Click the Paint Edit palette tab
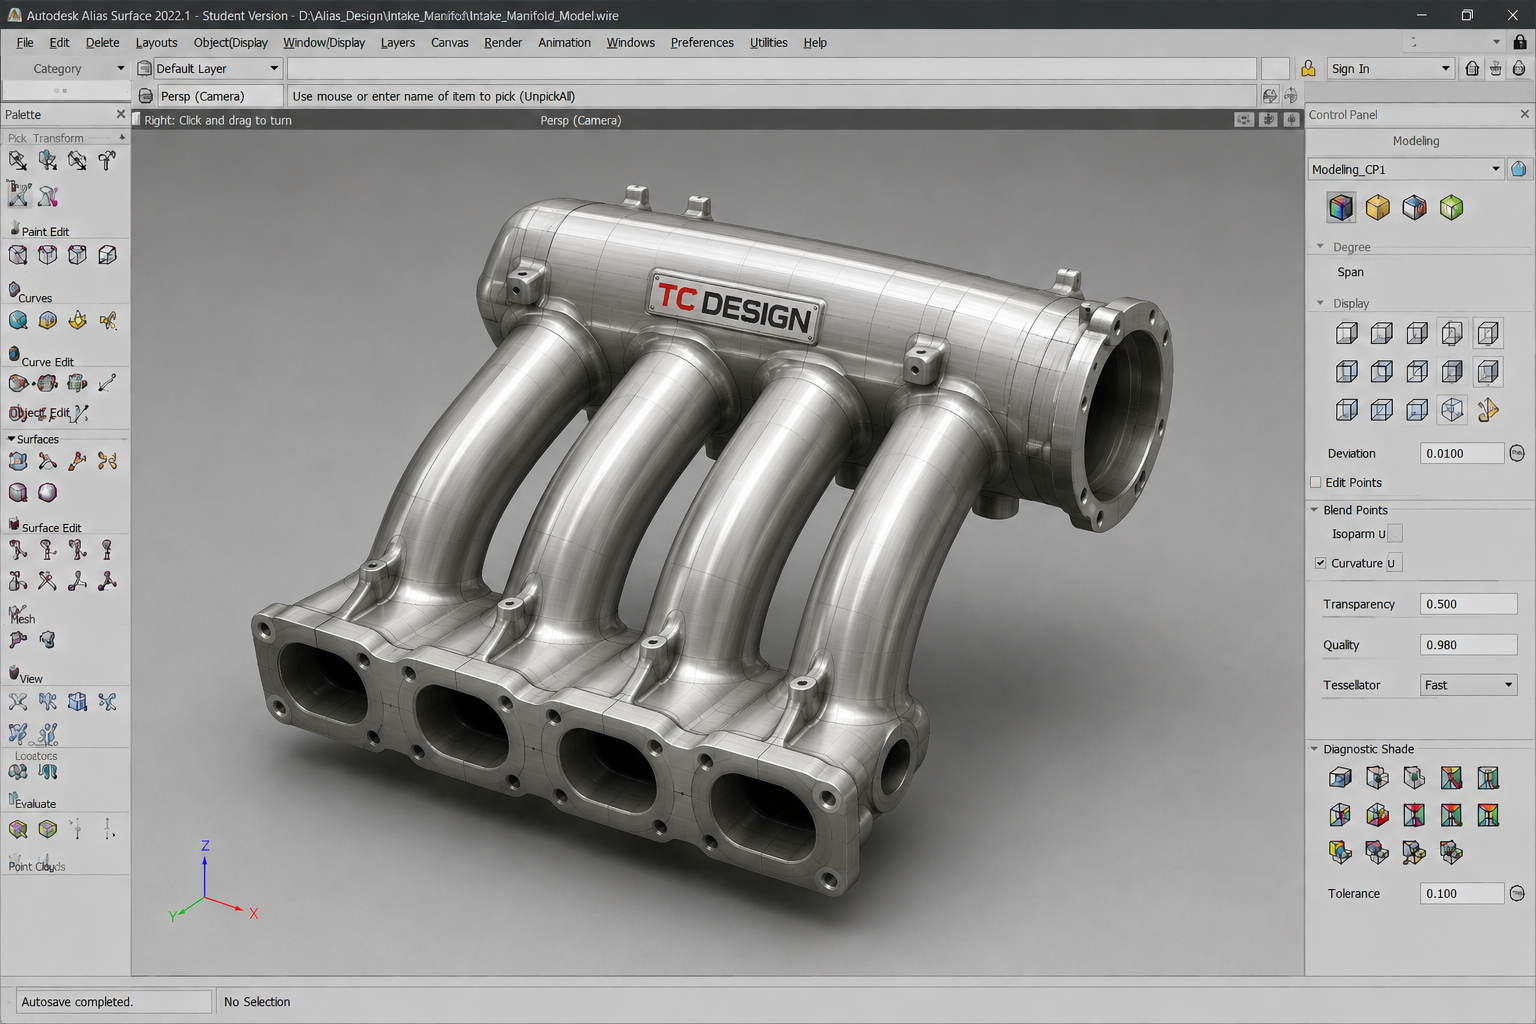1536x1024 pixels. pyautogui.click(x=45, y=231)
